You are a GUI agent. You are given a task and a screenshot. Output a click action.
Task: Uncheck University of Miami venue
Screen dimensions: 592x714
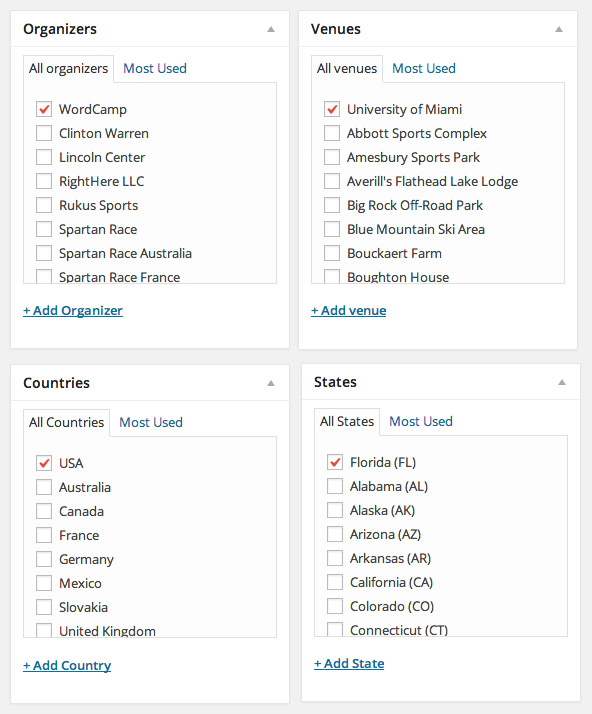pos(332,109)
